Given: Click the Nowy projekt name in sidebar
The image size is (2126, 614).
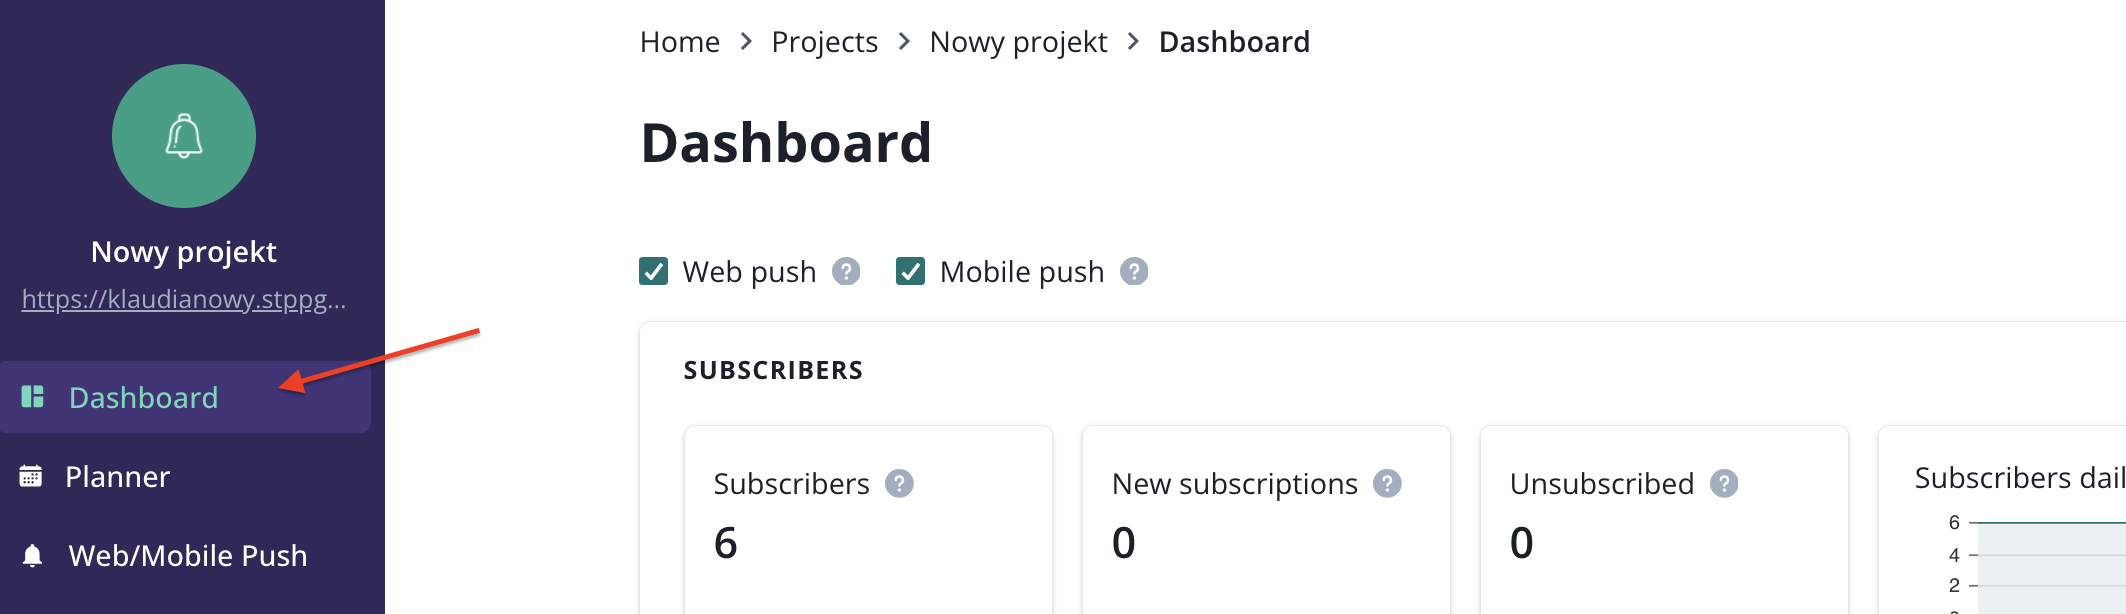Looking at the screenshot, I should point(184,252).
